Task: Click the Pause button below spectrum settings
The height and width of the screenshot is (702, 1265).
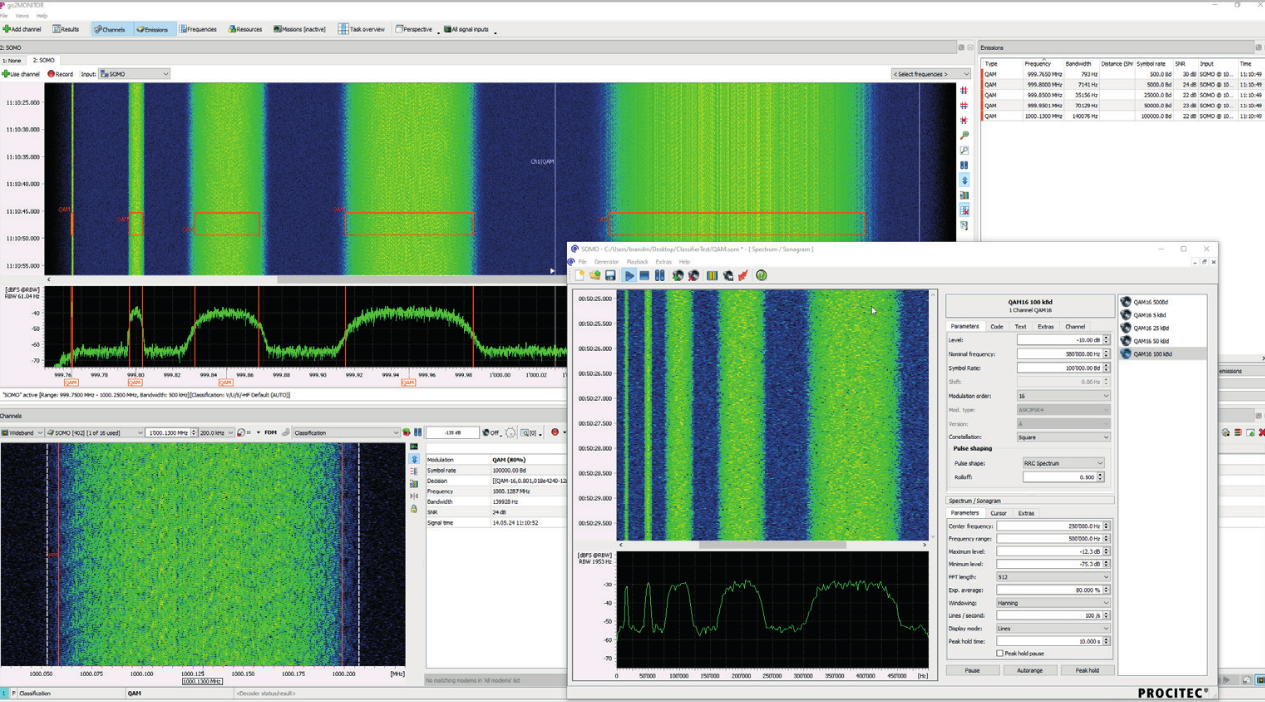Action: tap(972, 670)
